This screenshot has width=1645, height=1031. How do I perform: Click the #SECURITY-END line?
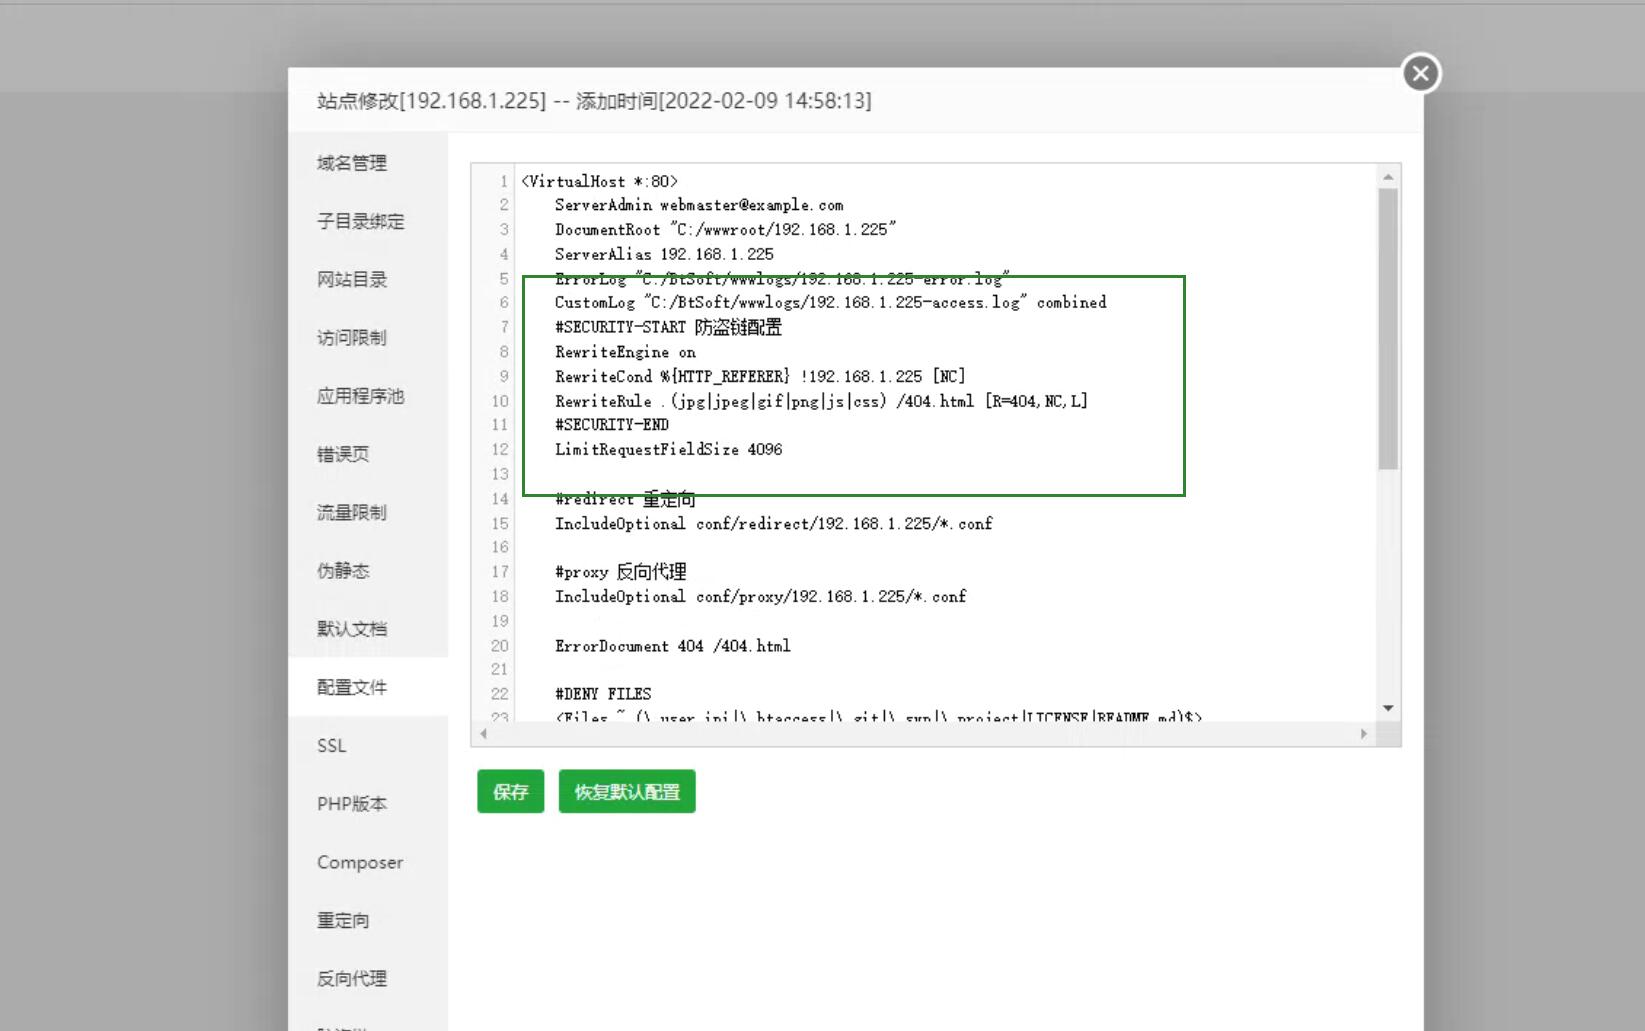click(612, 424)
